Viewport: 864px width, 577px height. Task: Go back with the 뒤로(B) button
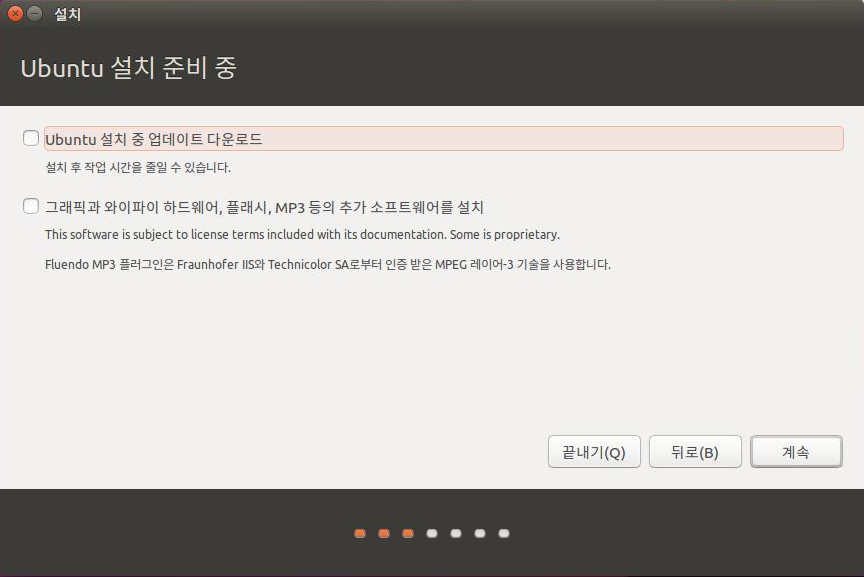695,452
